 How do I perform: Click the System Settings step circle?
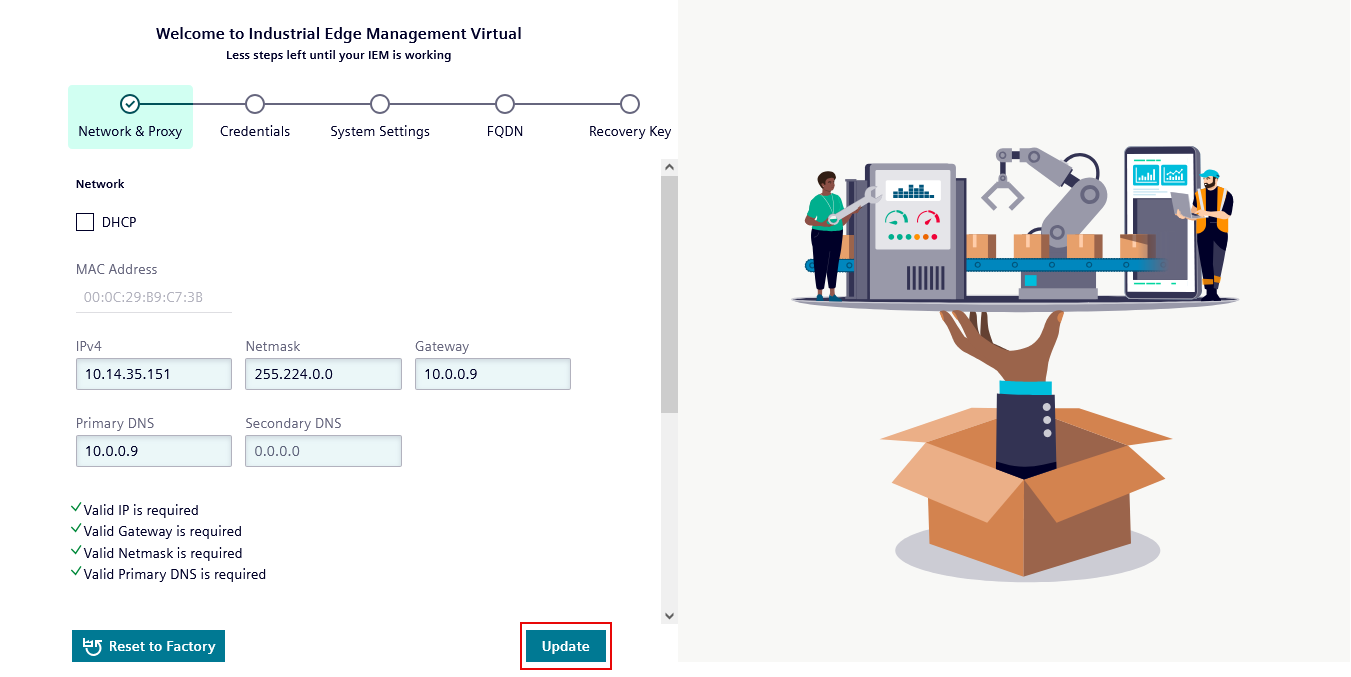[x=380, y=103]
